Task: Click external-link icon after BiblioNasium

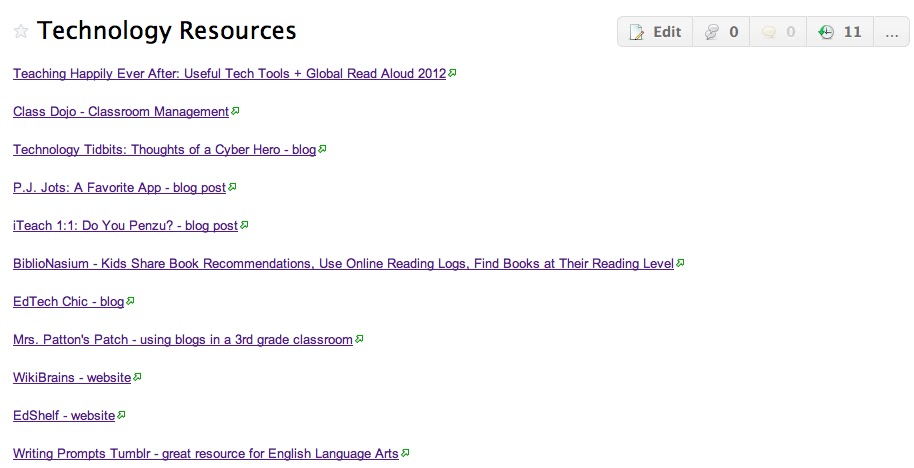Action: click(680, 263)
